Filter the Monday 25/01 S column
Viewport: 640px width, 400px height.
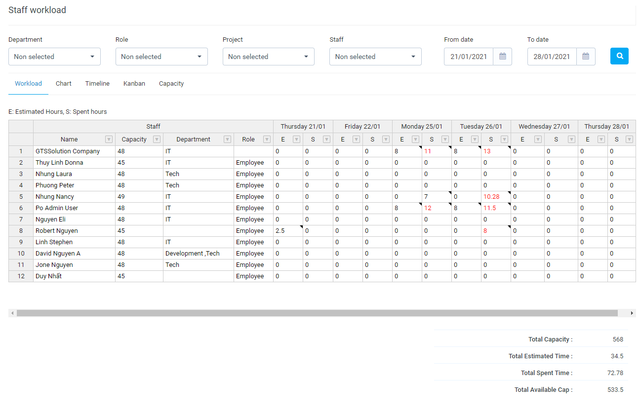click(445, 140)
